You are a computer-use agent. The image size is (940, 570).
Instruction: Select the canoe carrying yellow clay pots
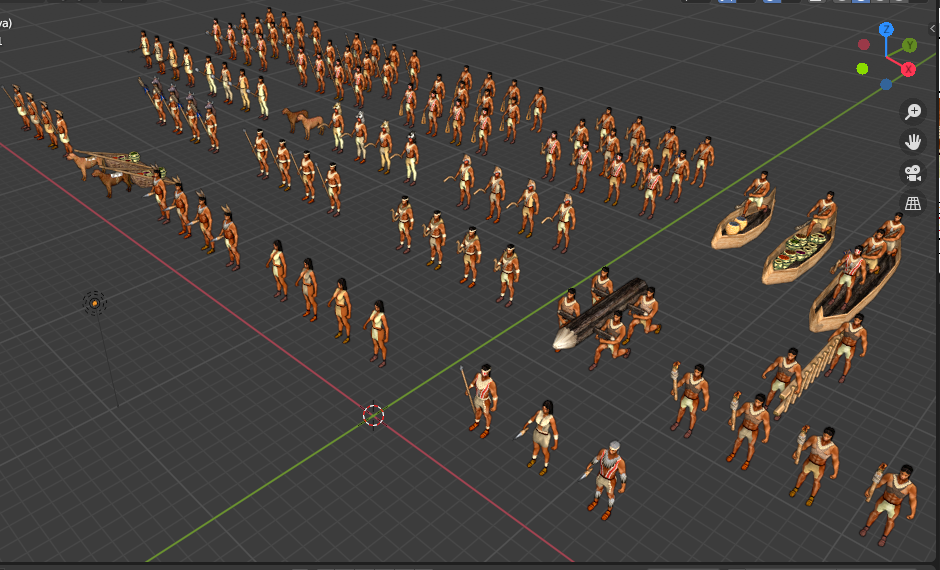pyautogui.click(x=743, y=223)
